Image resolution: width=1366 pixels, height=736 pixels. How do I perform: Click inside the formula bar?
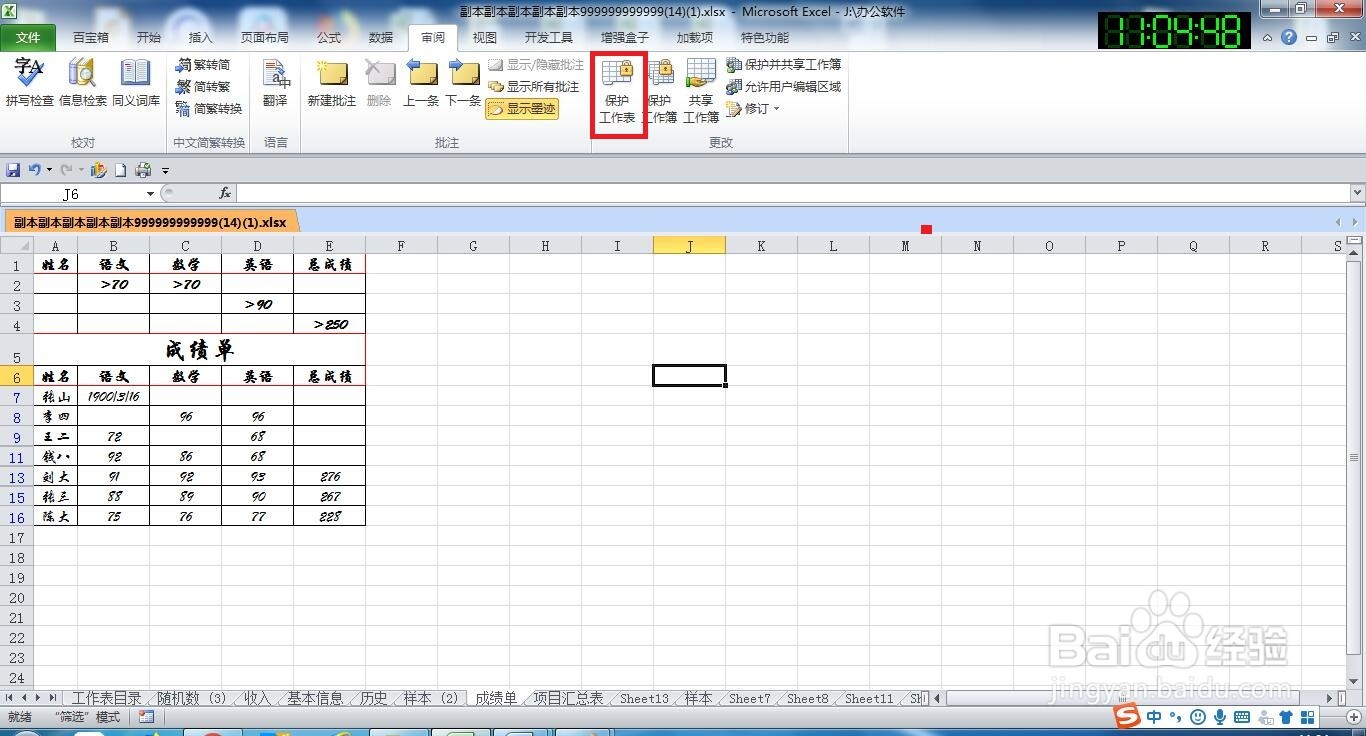click(x=792, y=193)
